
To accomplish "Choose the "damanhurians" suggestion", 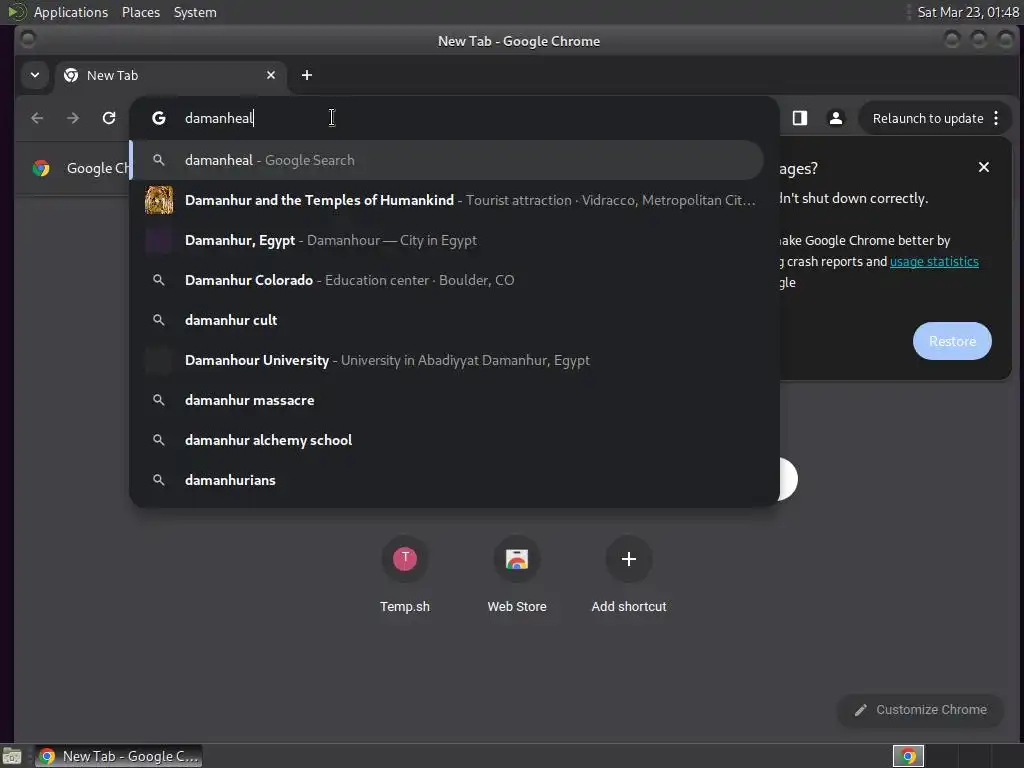I will pos(447,480).
